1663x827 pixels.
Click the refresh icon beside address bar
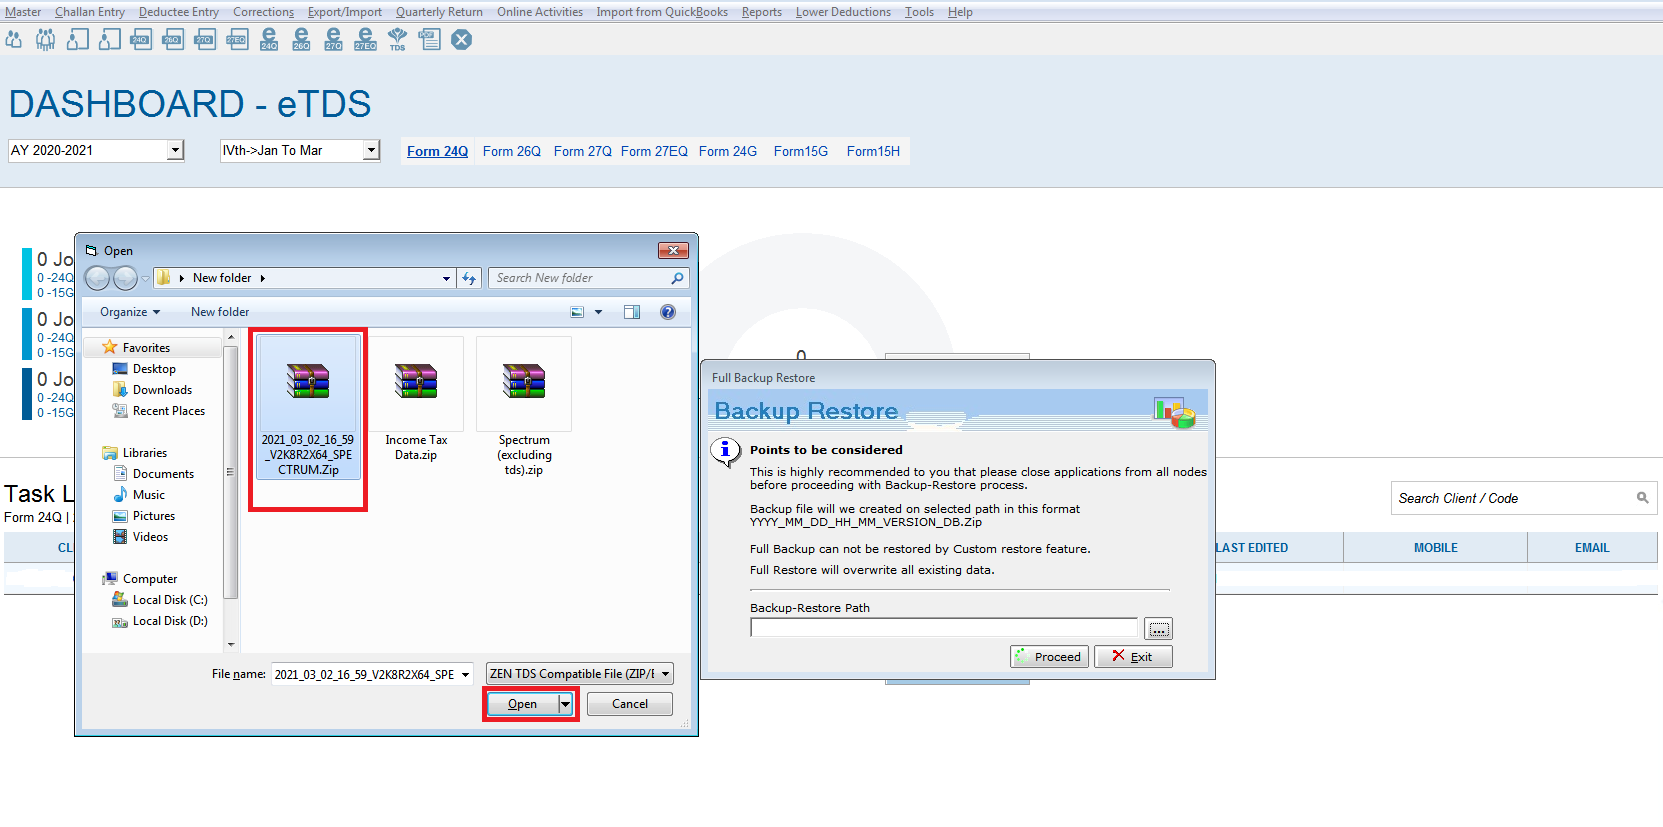tap(469, 278)
